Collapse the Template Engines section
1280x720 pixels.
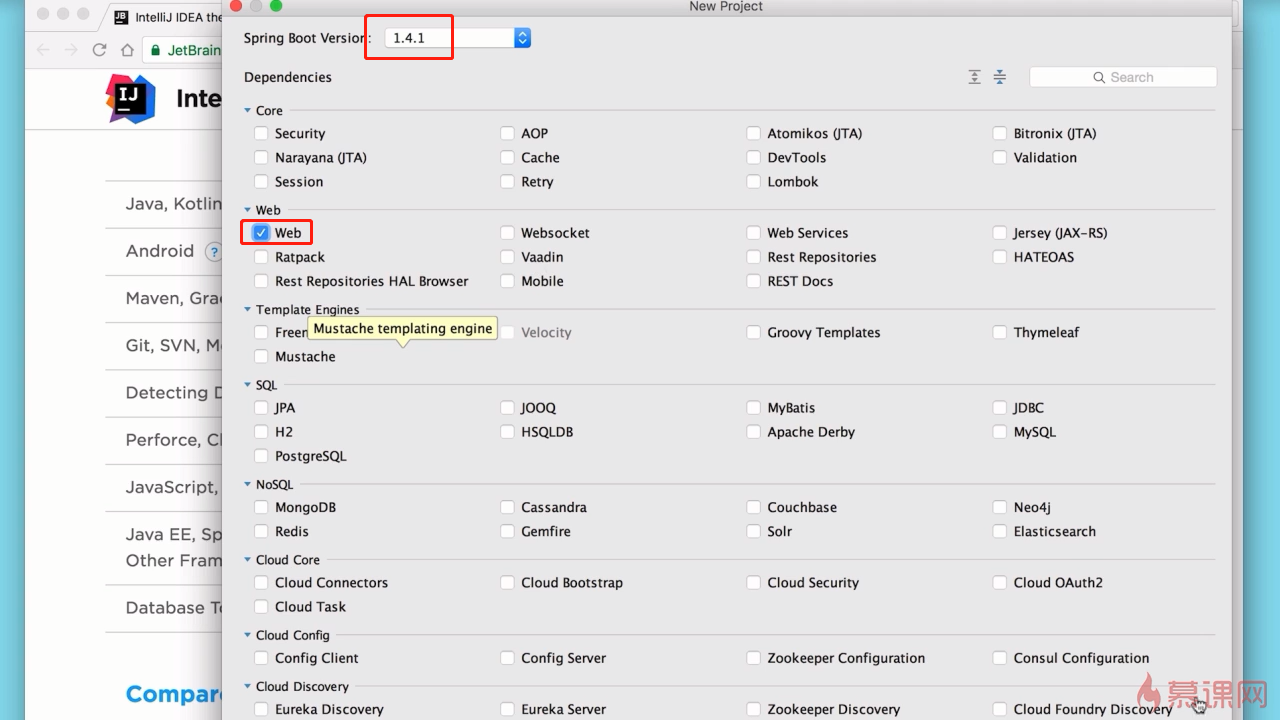point(248,310)
